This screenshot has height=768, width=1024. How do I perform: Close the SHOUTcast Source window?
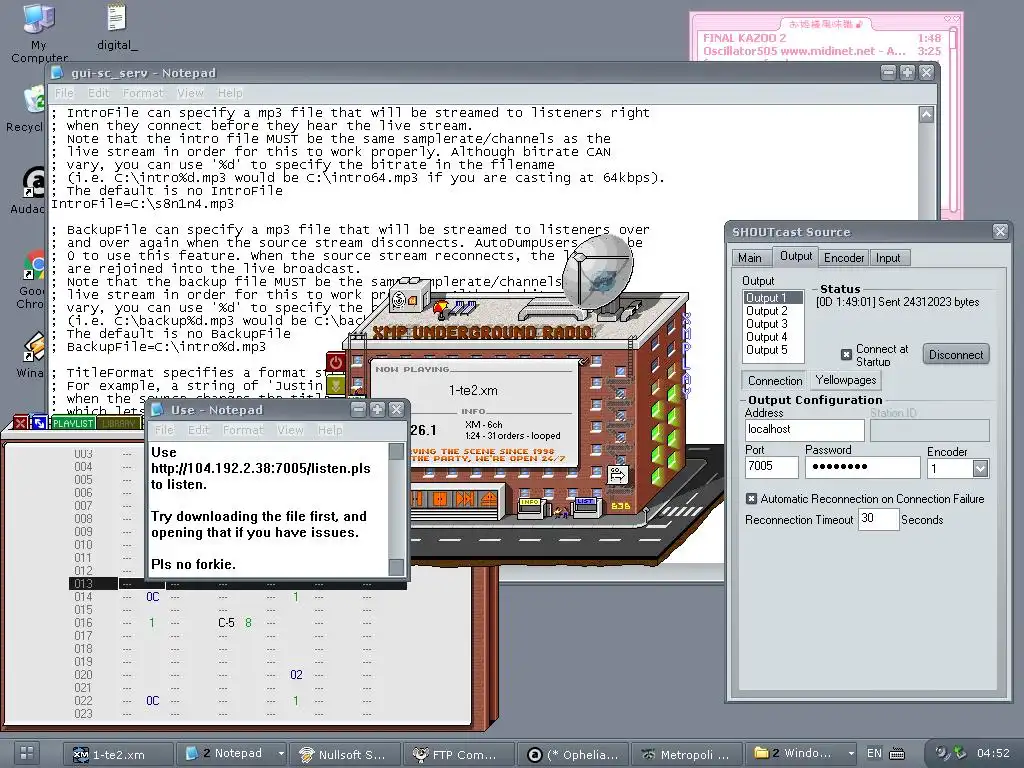point(1000,231)
